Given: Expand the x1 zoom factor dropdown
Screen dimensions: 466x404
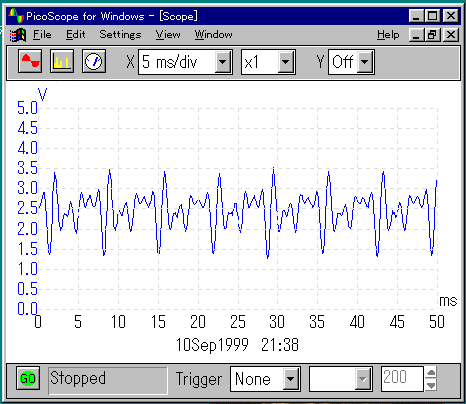Looking at the screenshot, I should pyautogui.click(x=285, y=62).
